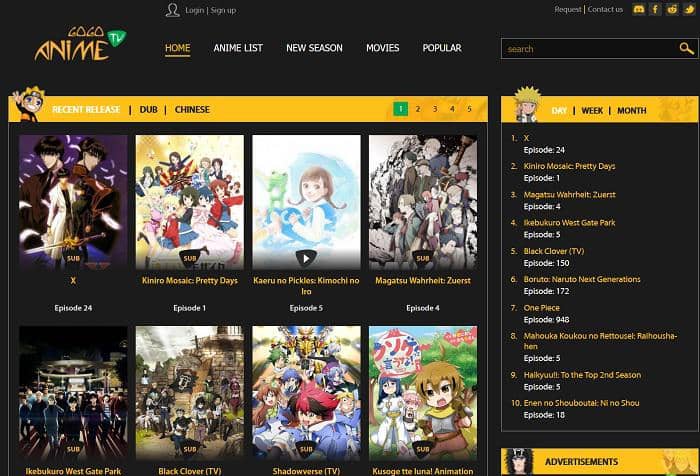Click SUB badge on Ikebukuro West Gate Park poster
Viewport: 700px width, 476px height.
point(73,449)
